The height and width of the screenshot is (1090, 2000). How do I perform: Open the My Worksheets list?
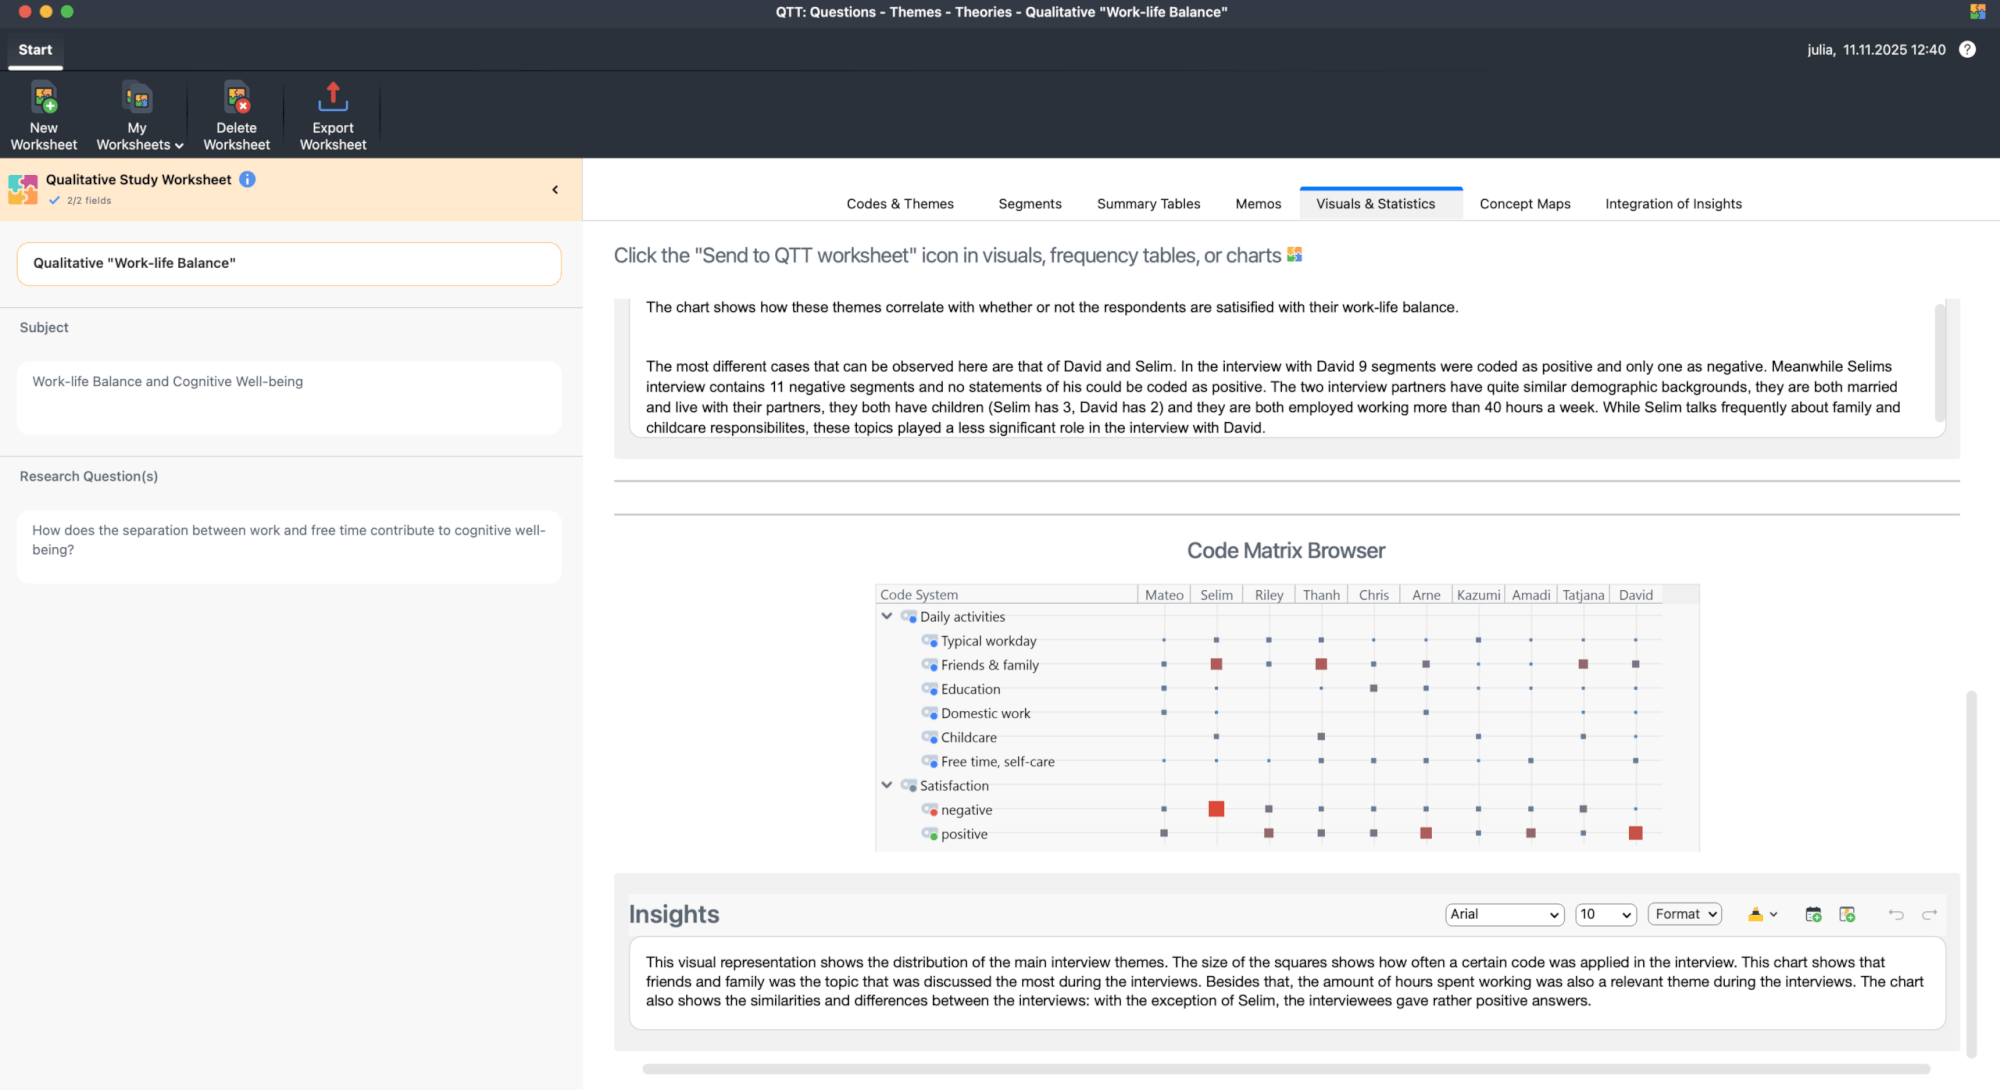pos(139,116)
